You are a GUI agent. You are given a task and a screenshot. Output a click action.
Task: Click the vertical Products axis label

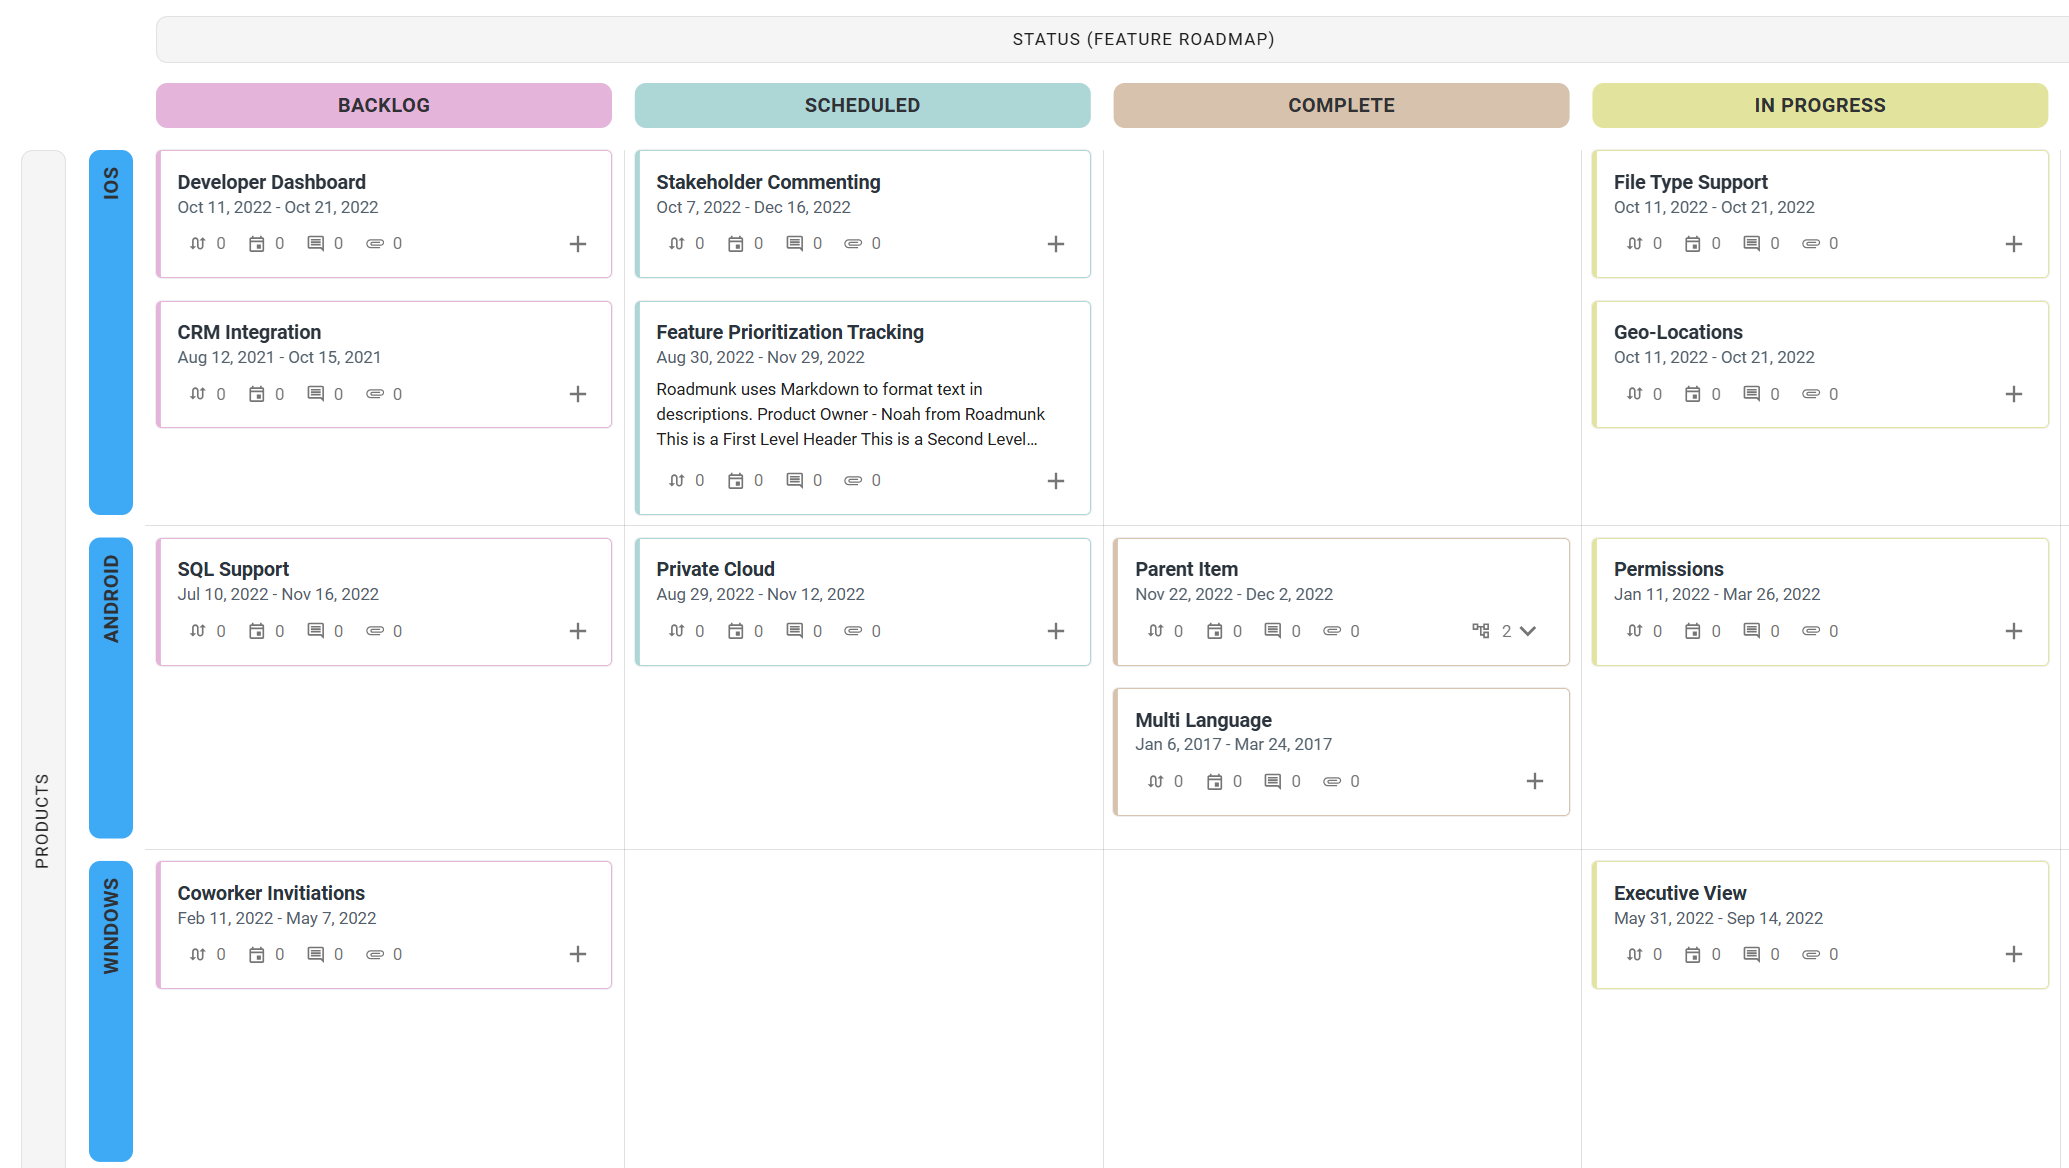pos(42,820)
